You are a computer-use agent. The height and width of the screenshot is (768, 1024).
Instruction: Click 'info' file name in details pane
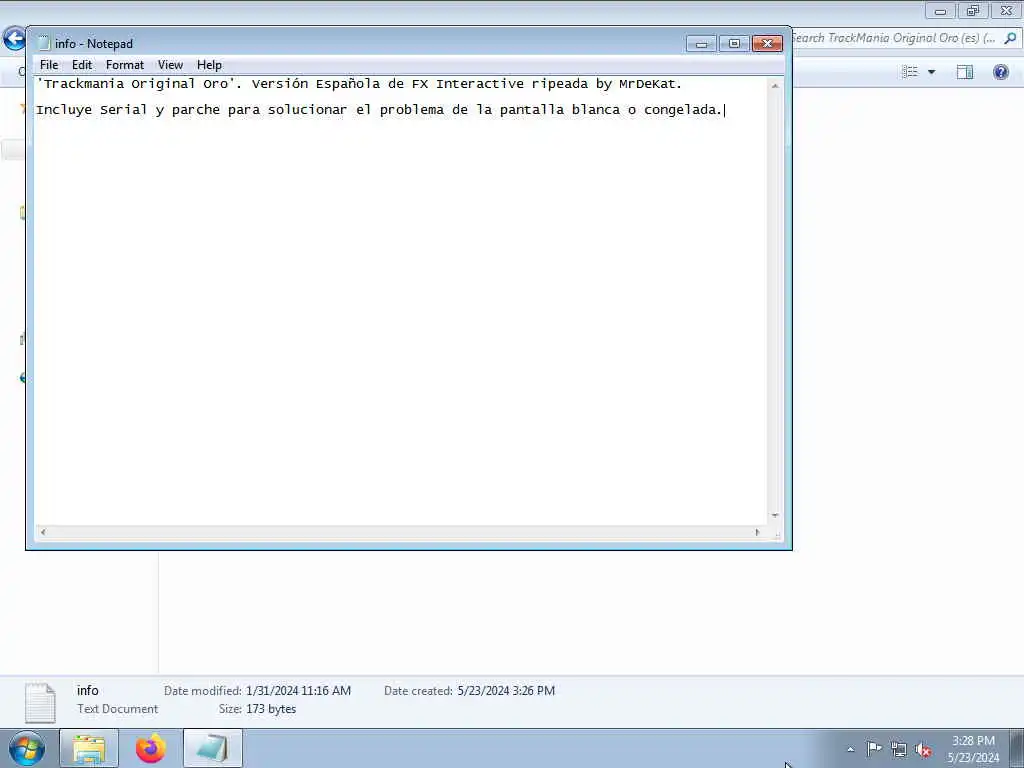pyautogui.click(x=88, y=690)
